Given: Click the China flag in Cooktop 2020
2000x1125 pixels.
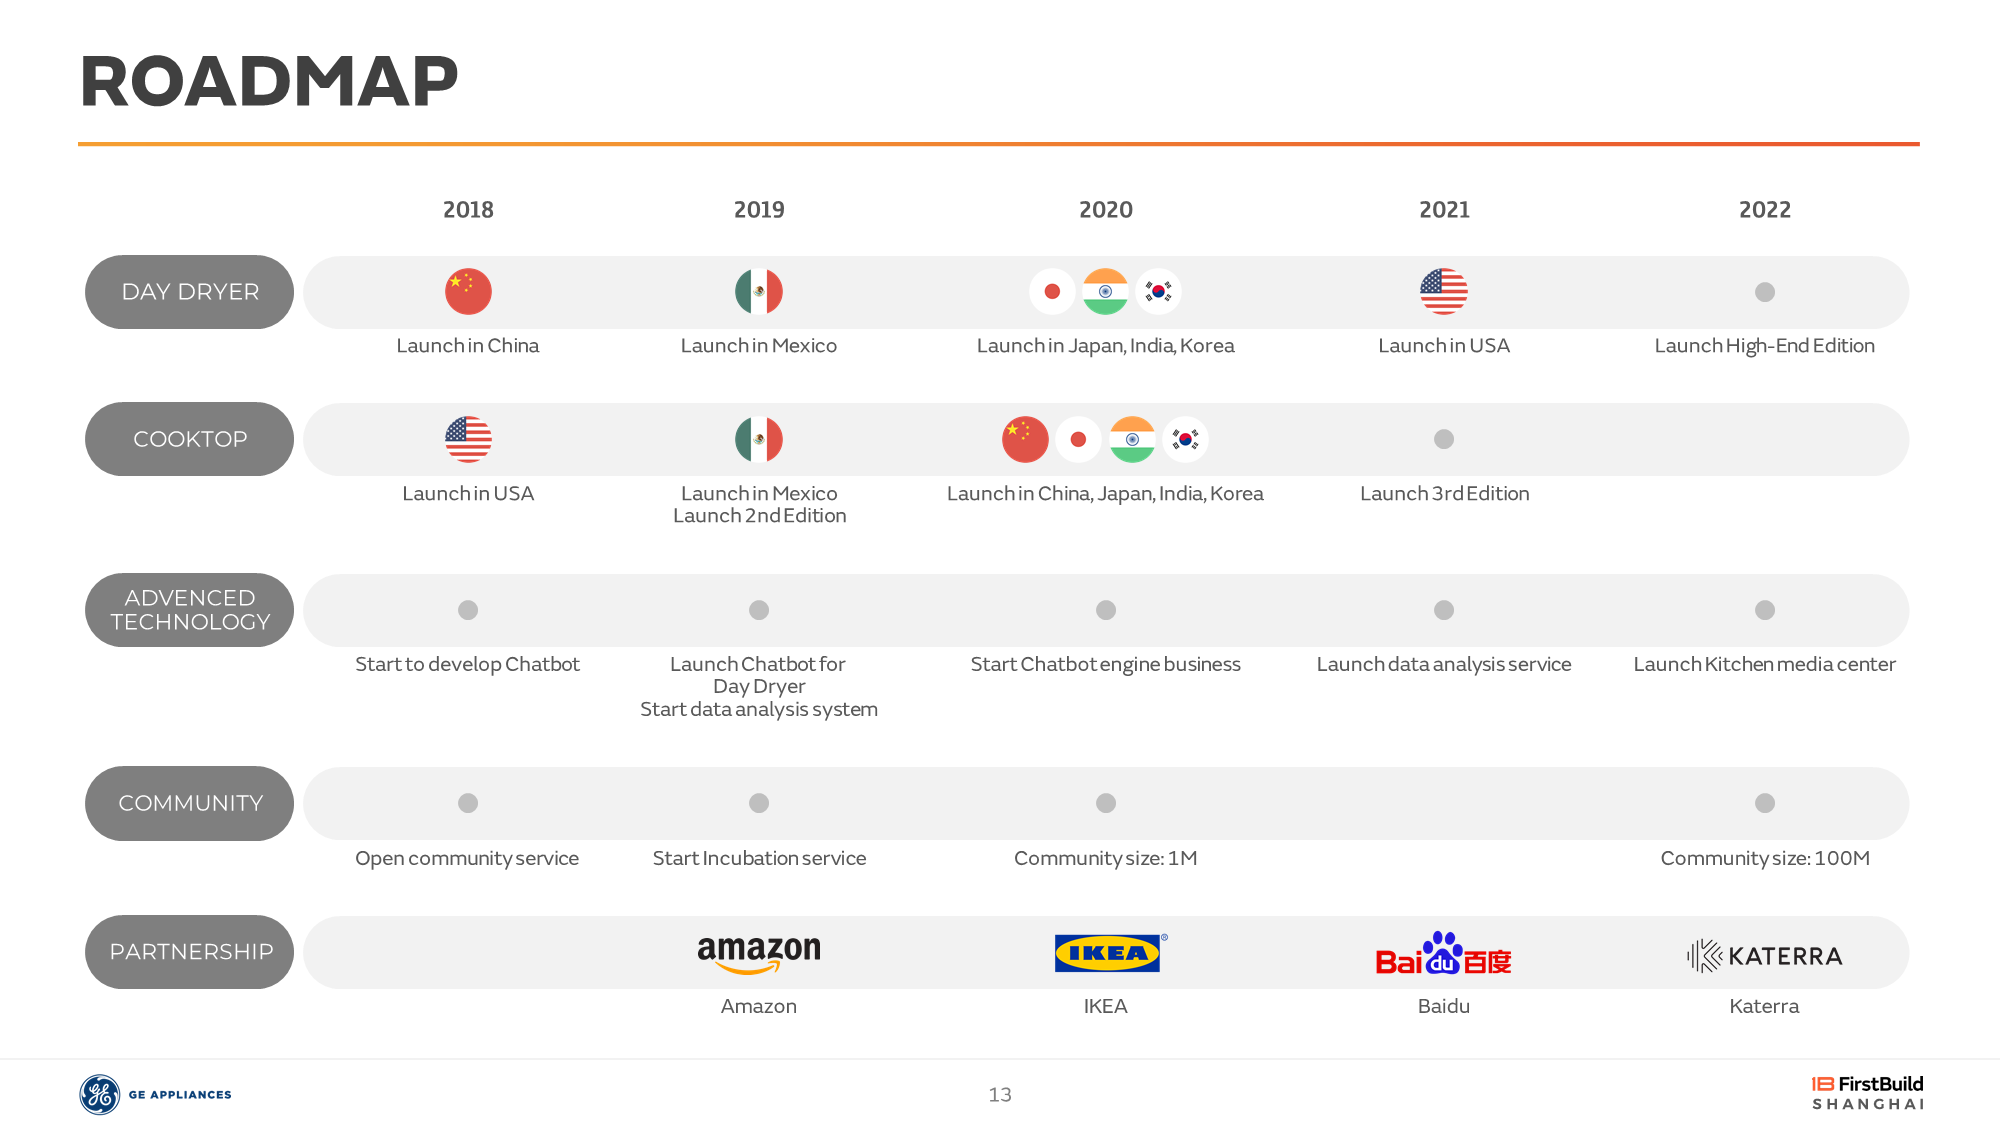Looking at the screenshot, I should (1025, 439).
